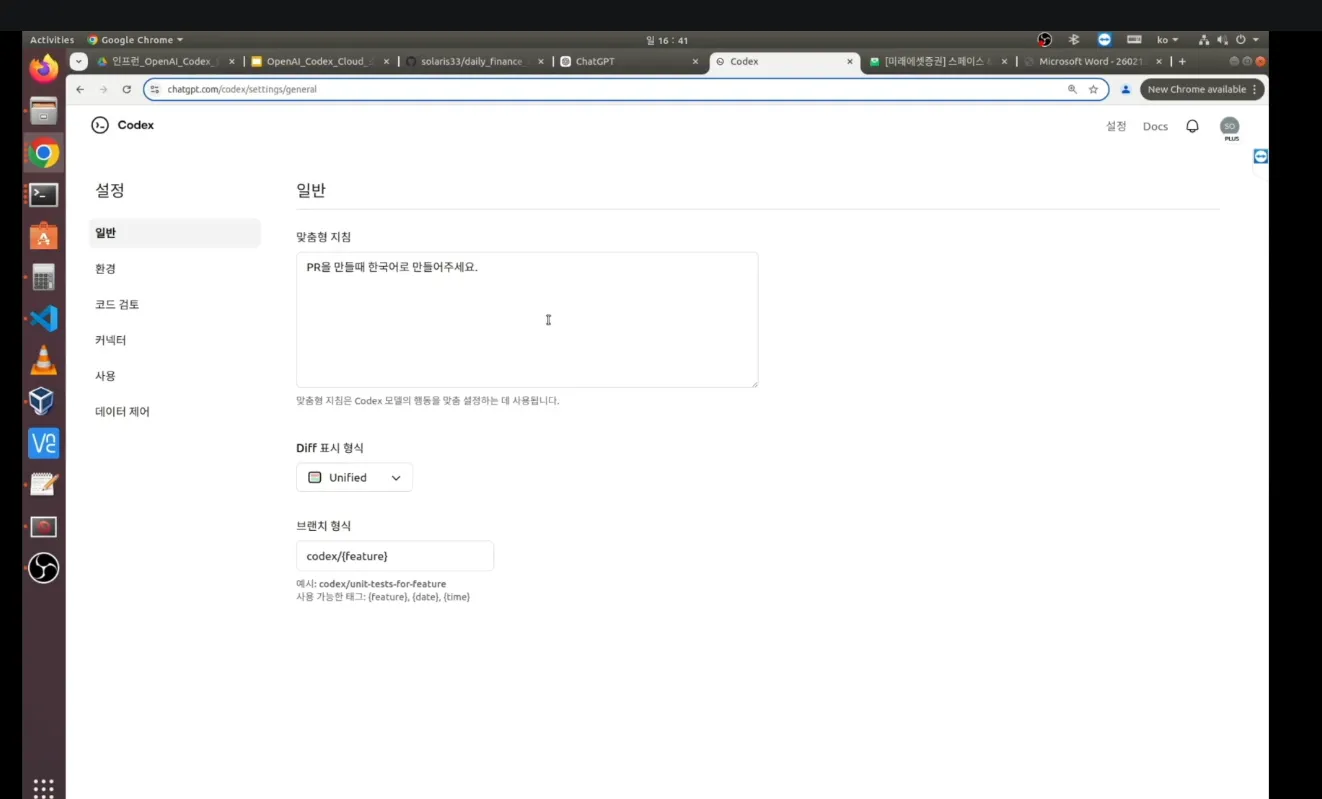Select 데이터 제어 in settings sidebar
The image size is (1322, 799).
(x=175, y=412)
